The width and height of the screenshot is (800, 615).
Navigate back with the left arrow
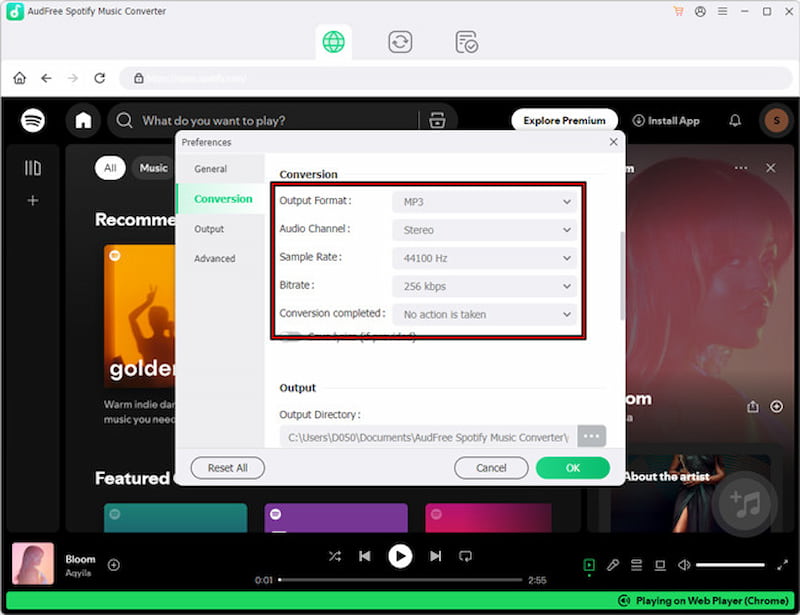46,78
